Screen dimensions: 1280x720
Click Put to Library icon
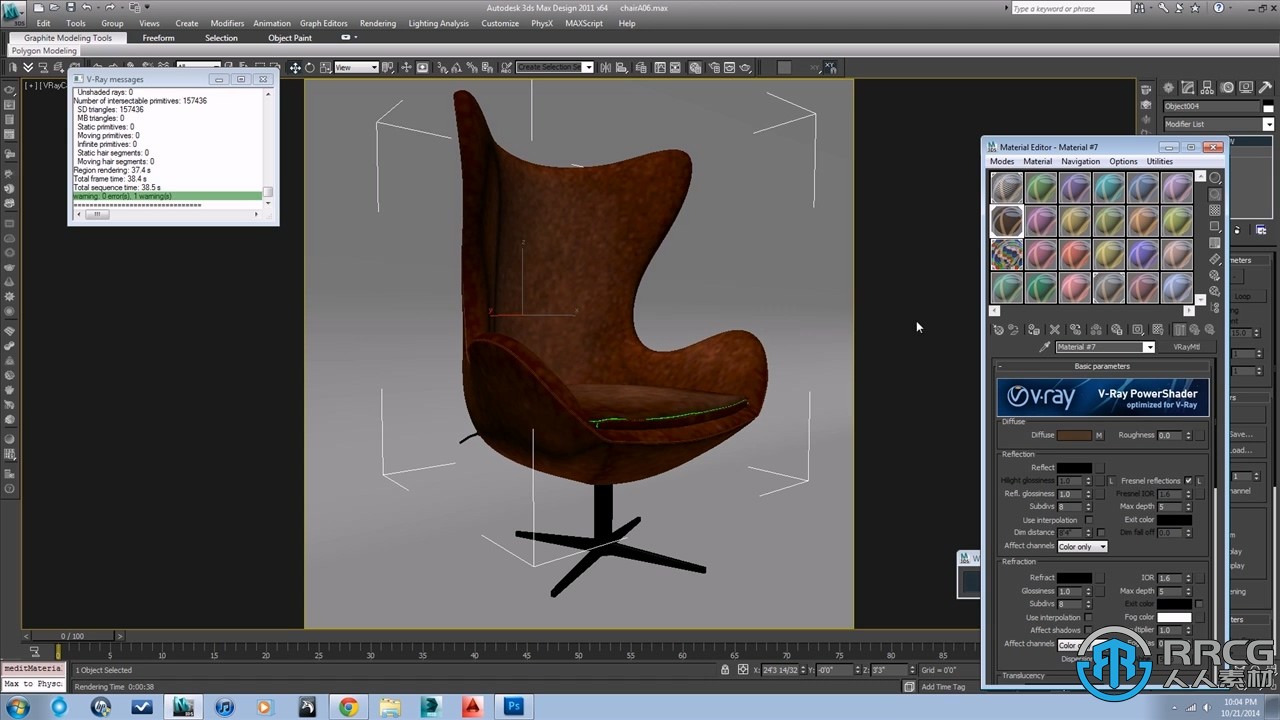click(1116, 330)
